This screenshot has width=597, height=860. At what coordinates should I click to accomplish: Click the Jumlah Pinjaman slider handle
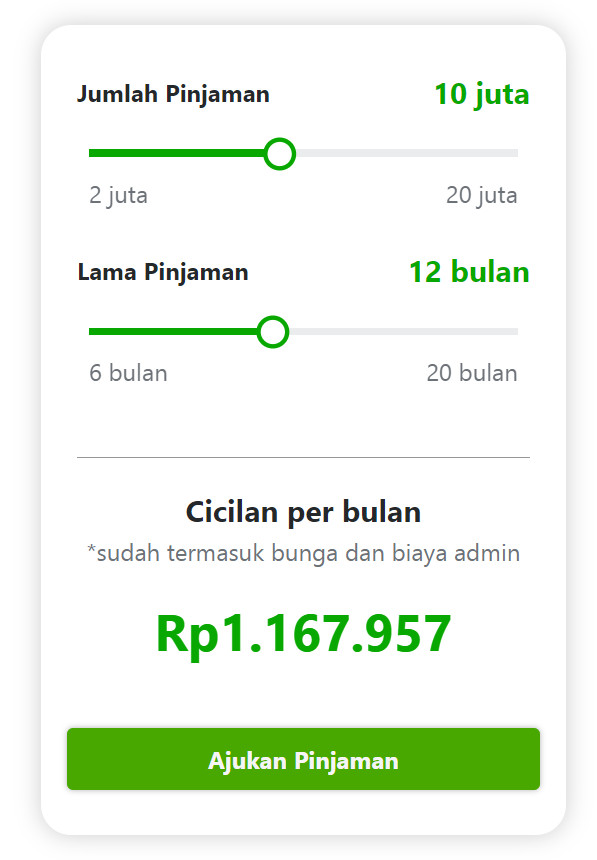pos(281,155)
